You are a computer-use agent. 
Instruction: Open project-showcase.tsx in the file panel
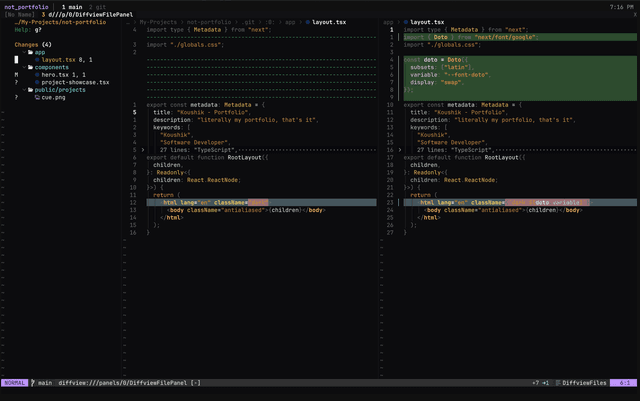(75, 82)
